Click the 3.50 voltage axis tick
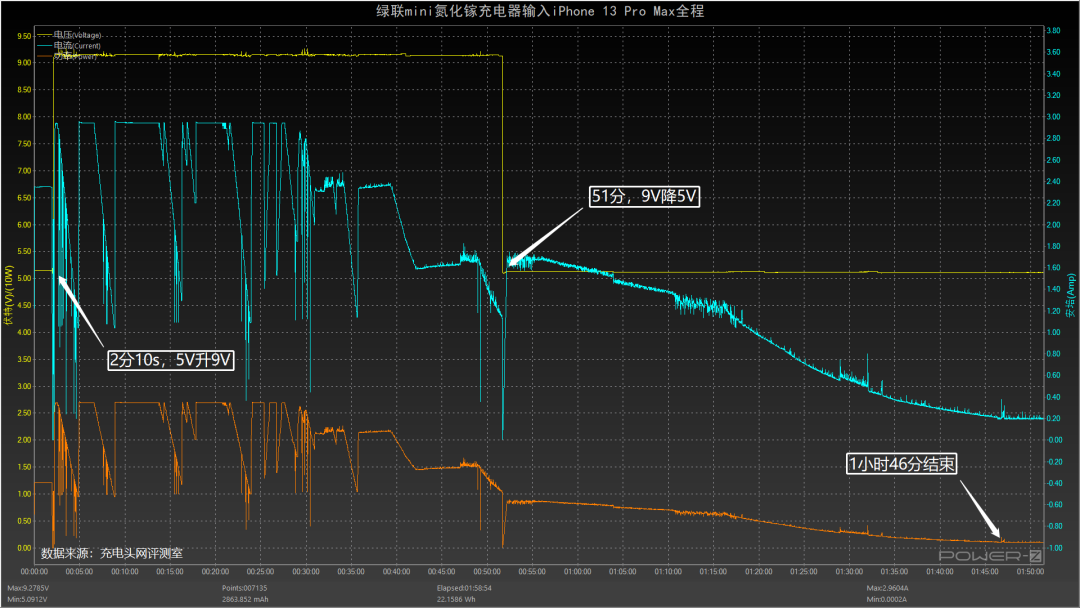Screen dimensions: 1080x608 (24, 359)
